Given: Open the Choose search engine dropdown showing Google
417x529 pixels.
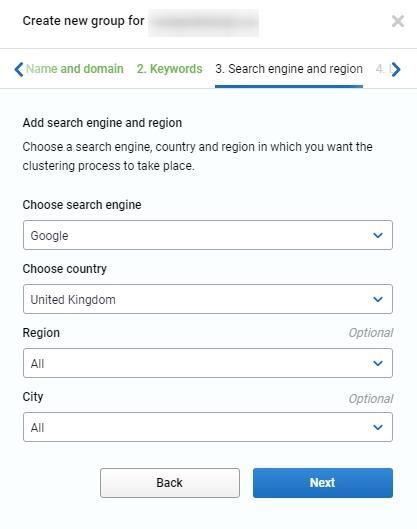Looking at the screenshot, I should click(x=208, y=235).
